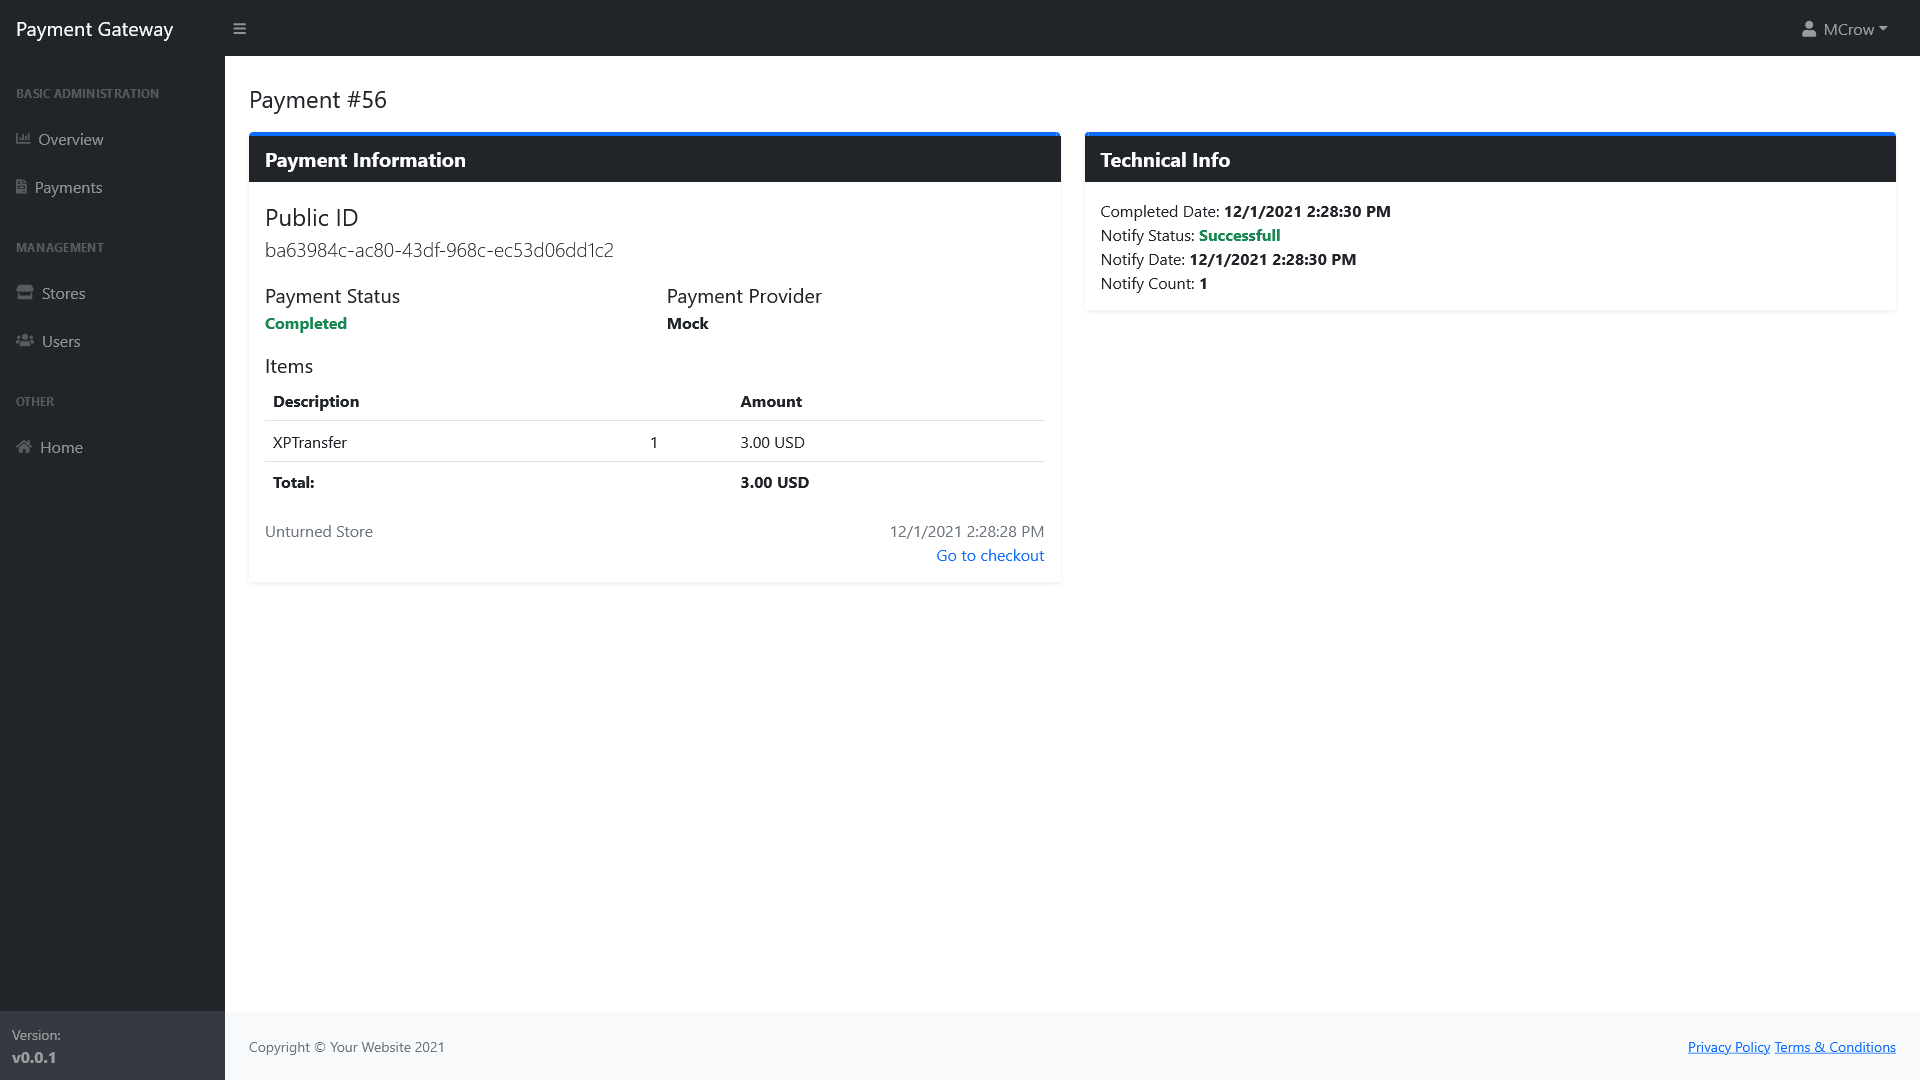Click the Notify Date value
This screenshot has width=1920, height=1080.
[1273, 260]
